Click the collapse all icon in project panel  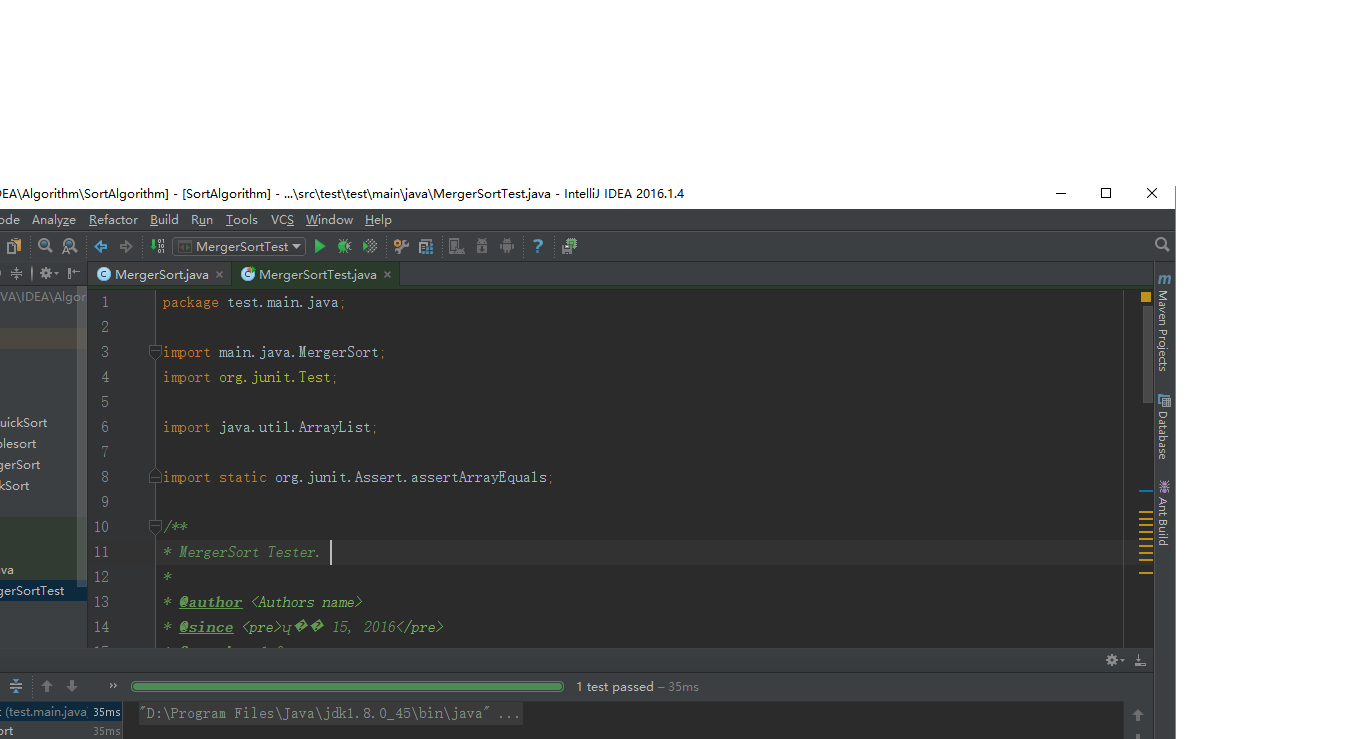16,273
